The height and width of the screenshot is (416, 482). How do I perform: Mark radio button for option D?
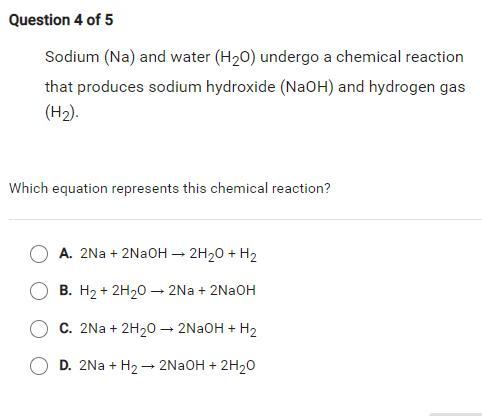tap(39, 366)
